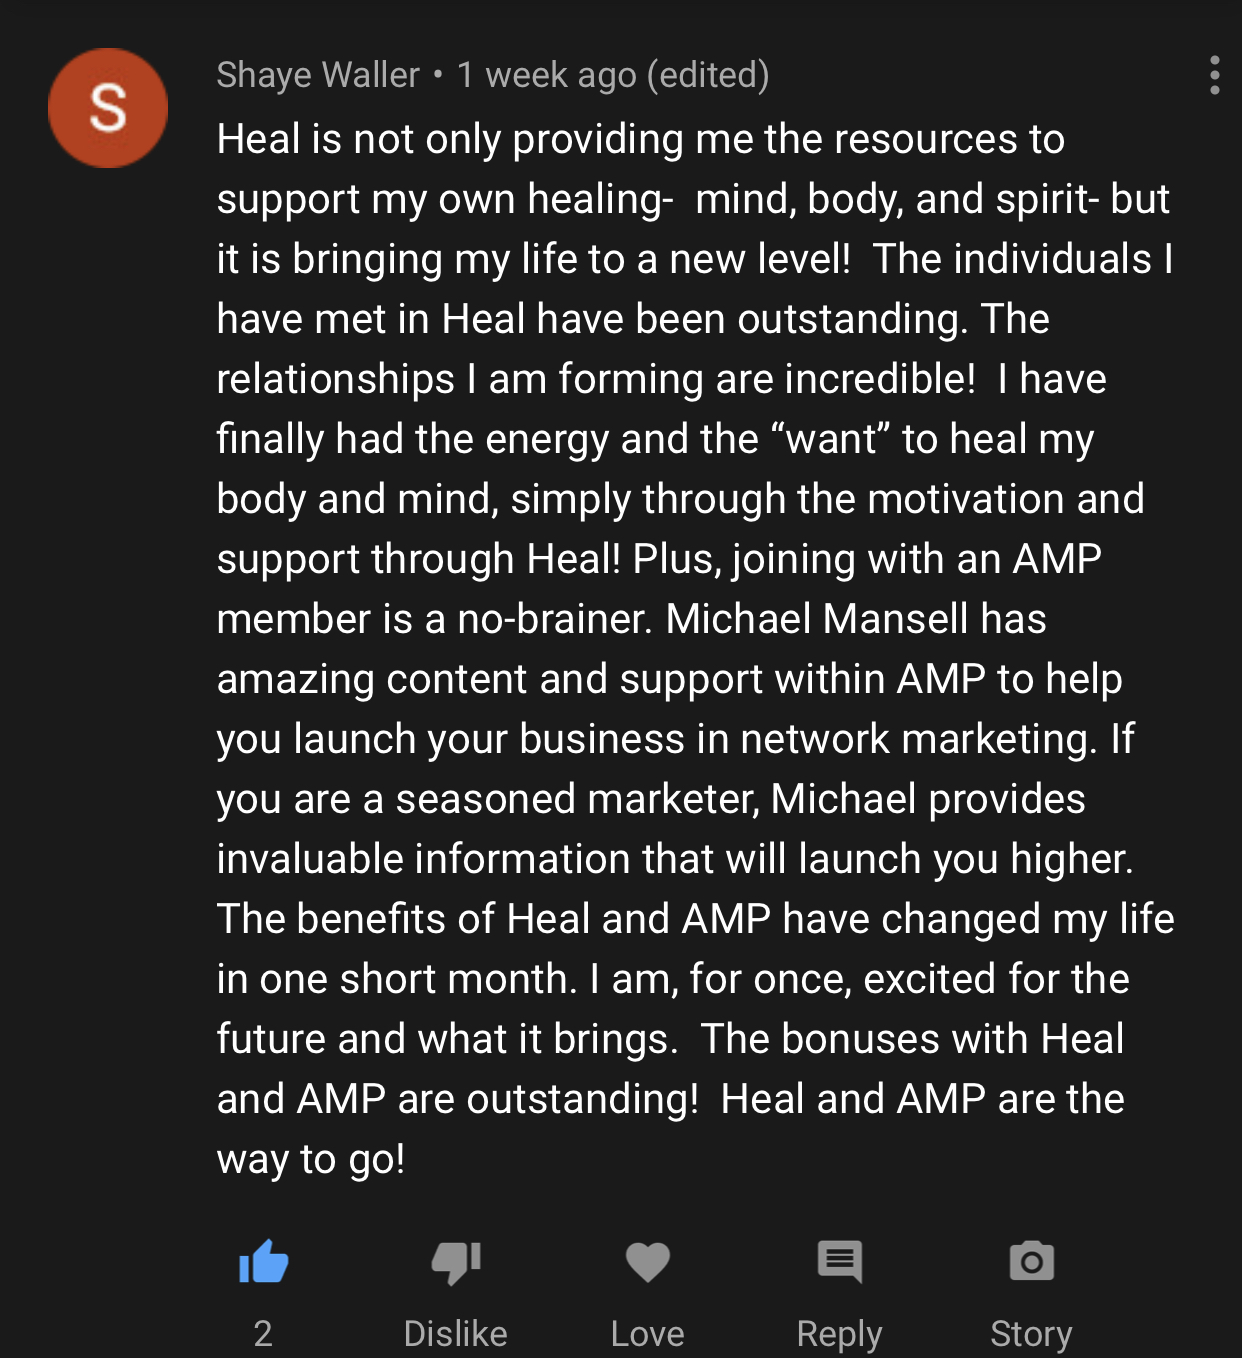The height and width of the screenshot is (1358, 1242).
Task: Click the "1 week ago" timestamp
Action: [x=546, y=75]
